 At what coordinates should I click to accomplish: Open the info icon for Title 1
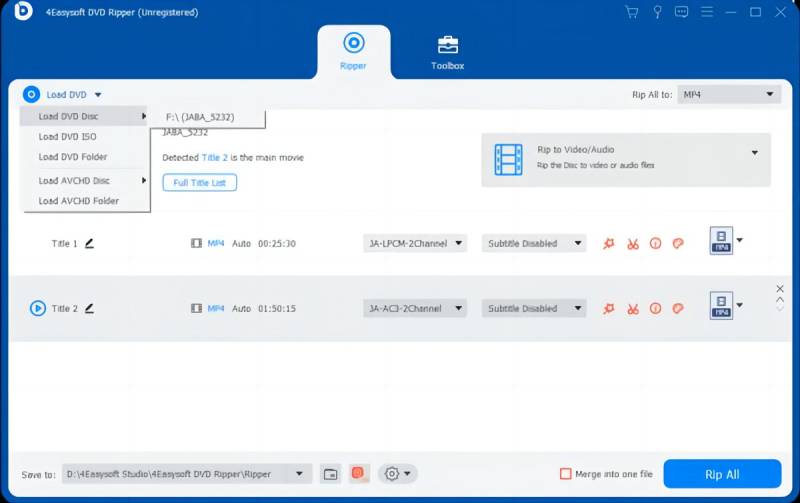pyautogui.click(x=655, y=243)
